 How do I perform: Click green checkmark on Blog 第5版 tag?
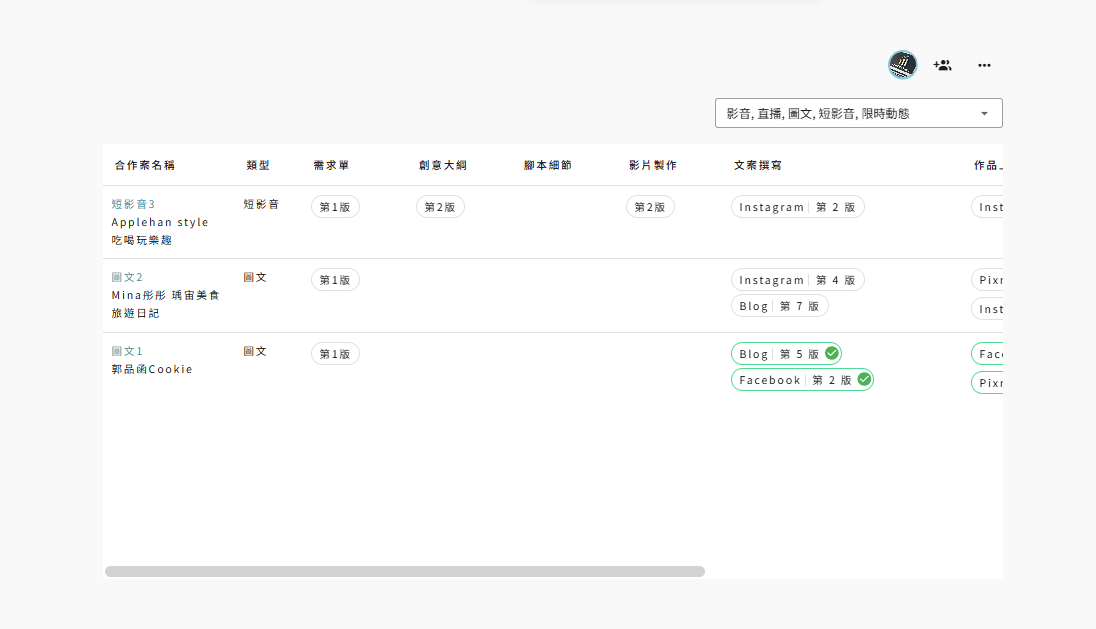click(831, 354)
